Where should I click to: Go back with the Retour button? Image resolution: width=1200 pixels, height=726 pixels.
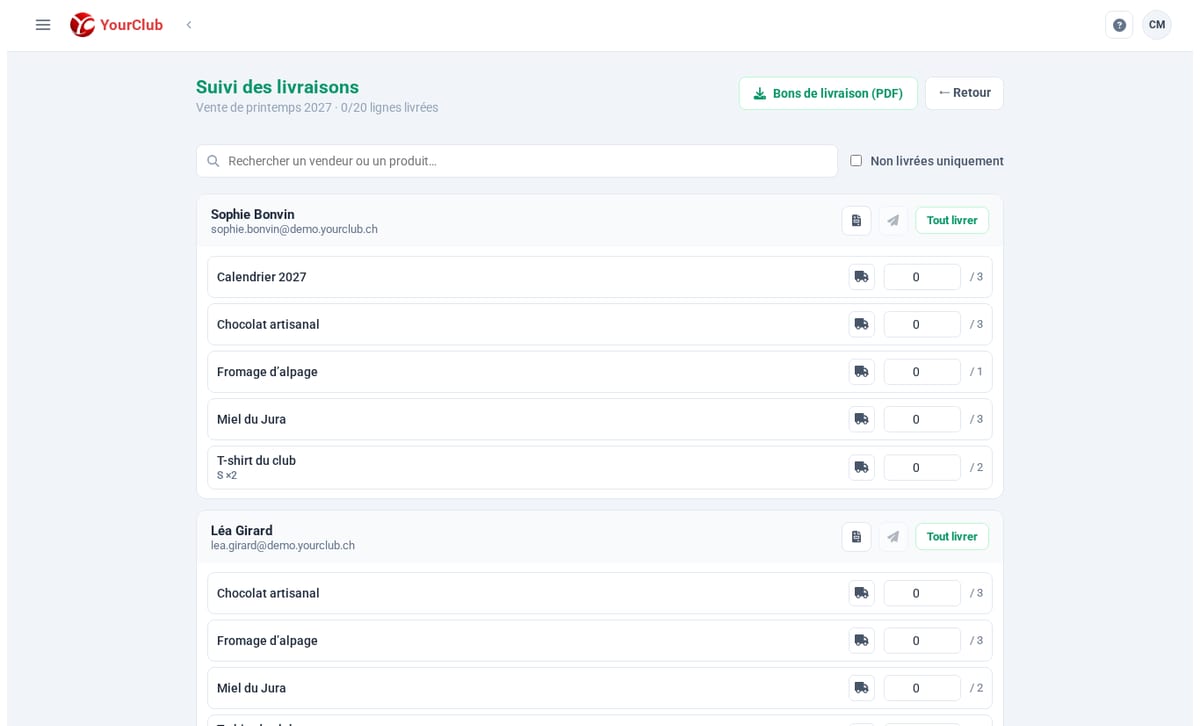click(964, 93)
